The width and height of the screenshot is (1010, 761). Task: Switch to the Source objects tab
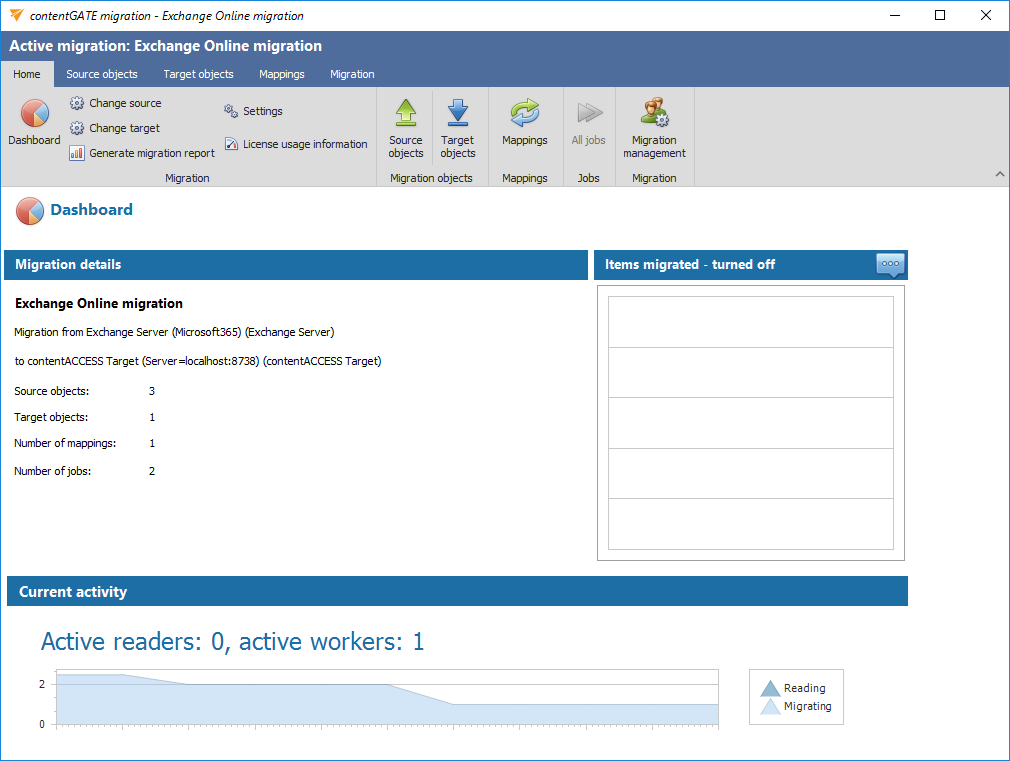tap(102, 74)
